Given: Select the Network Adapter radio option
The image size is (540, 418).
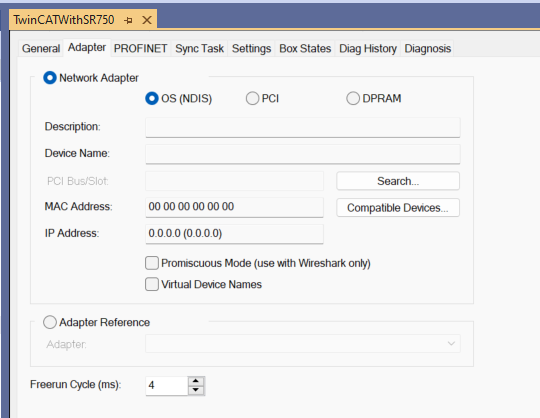Looking at the screenshot, I should click(50, 78).
